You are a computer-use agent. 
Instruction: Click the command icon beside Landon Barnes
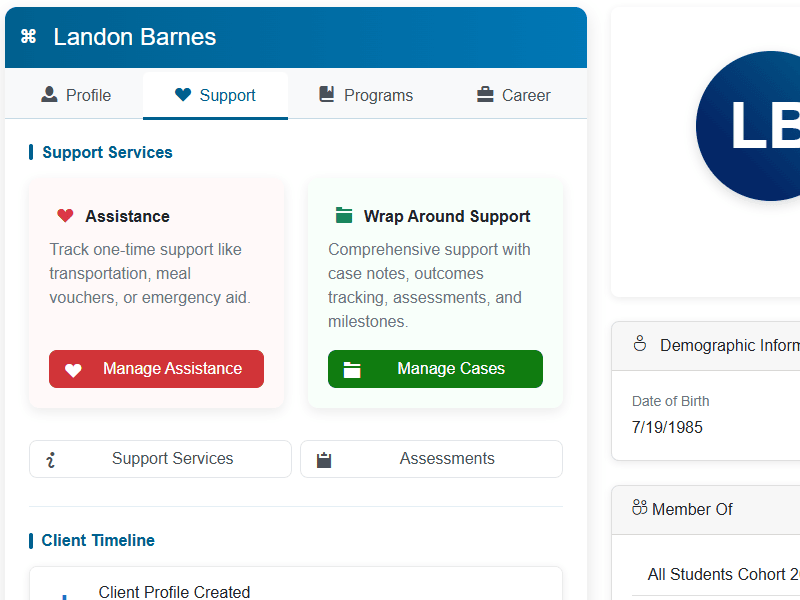[x=28, y=37]
